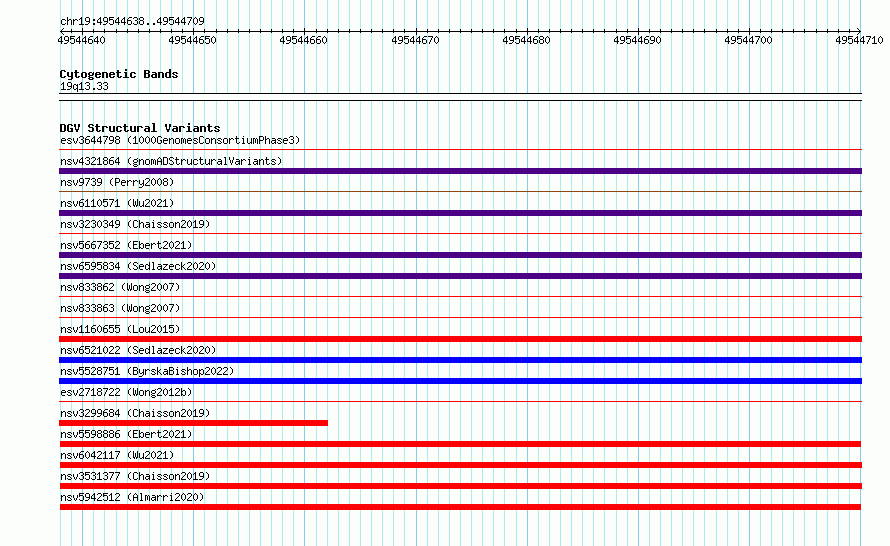Click the purple bar under nsv5667352

click(460, 255)
